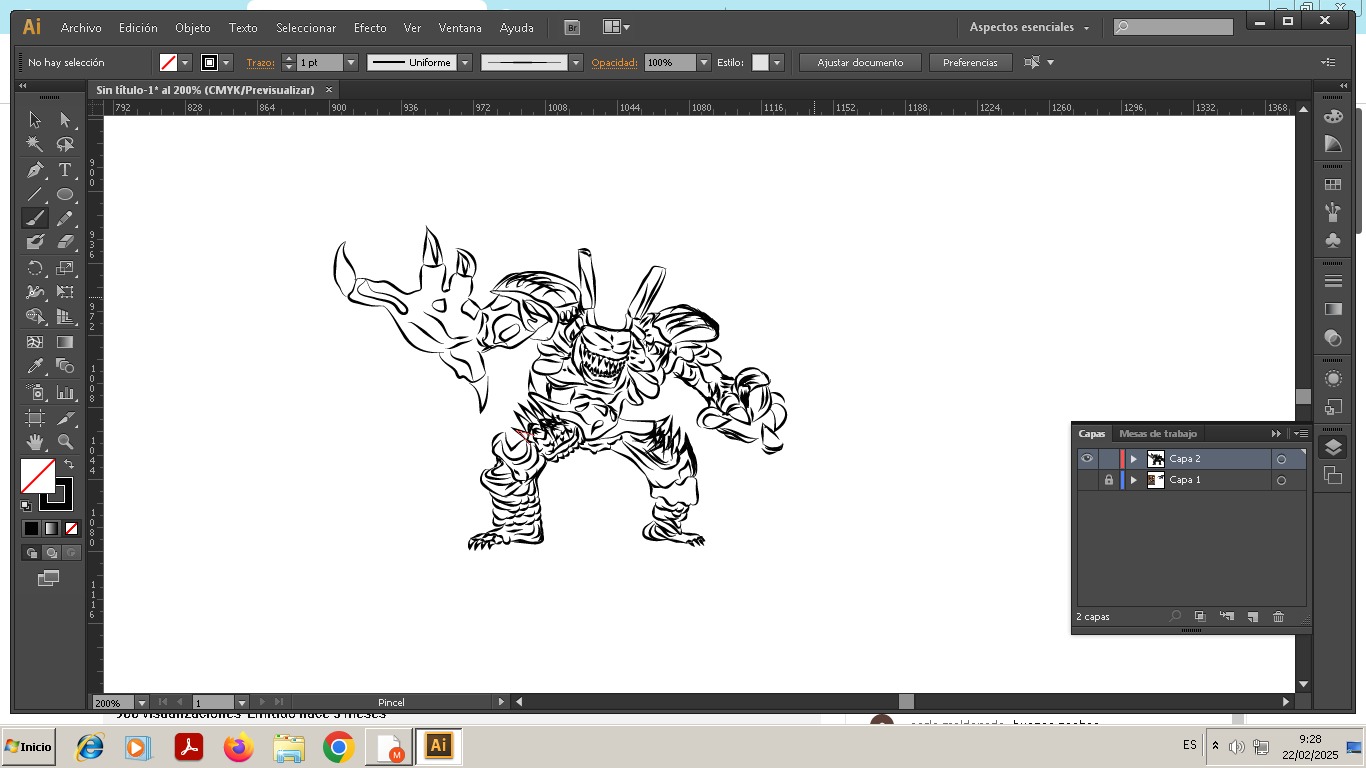Open Firefox from the taskbar
Screen dimensions: 1366x768
coord(238,747)
